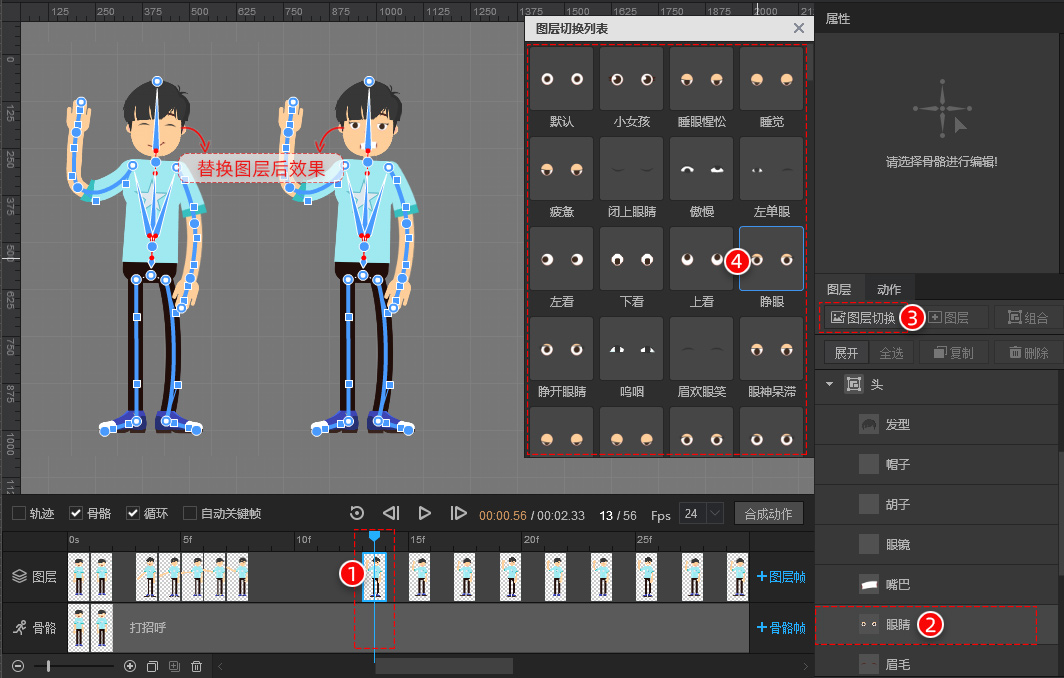This screenshot has height=678, width=1064.
Task: Open the Fps dropdown showing 24
Action: tap(702, 514)
